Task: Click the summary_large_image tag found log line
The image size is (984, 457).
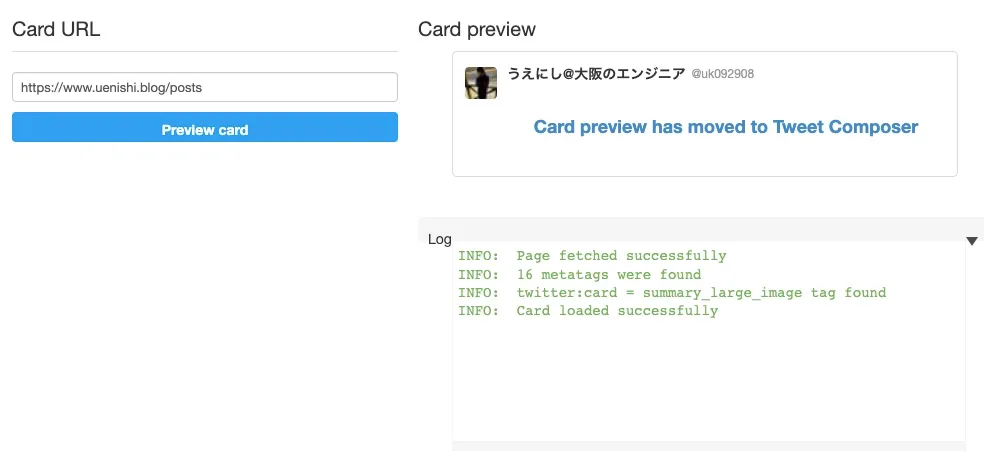Action: [672, 293]
